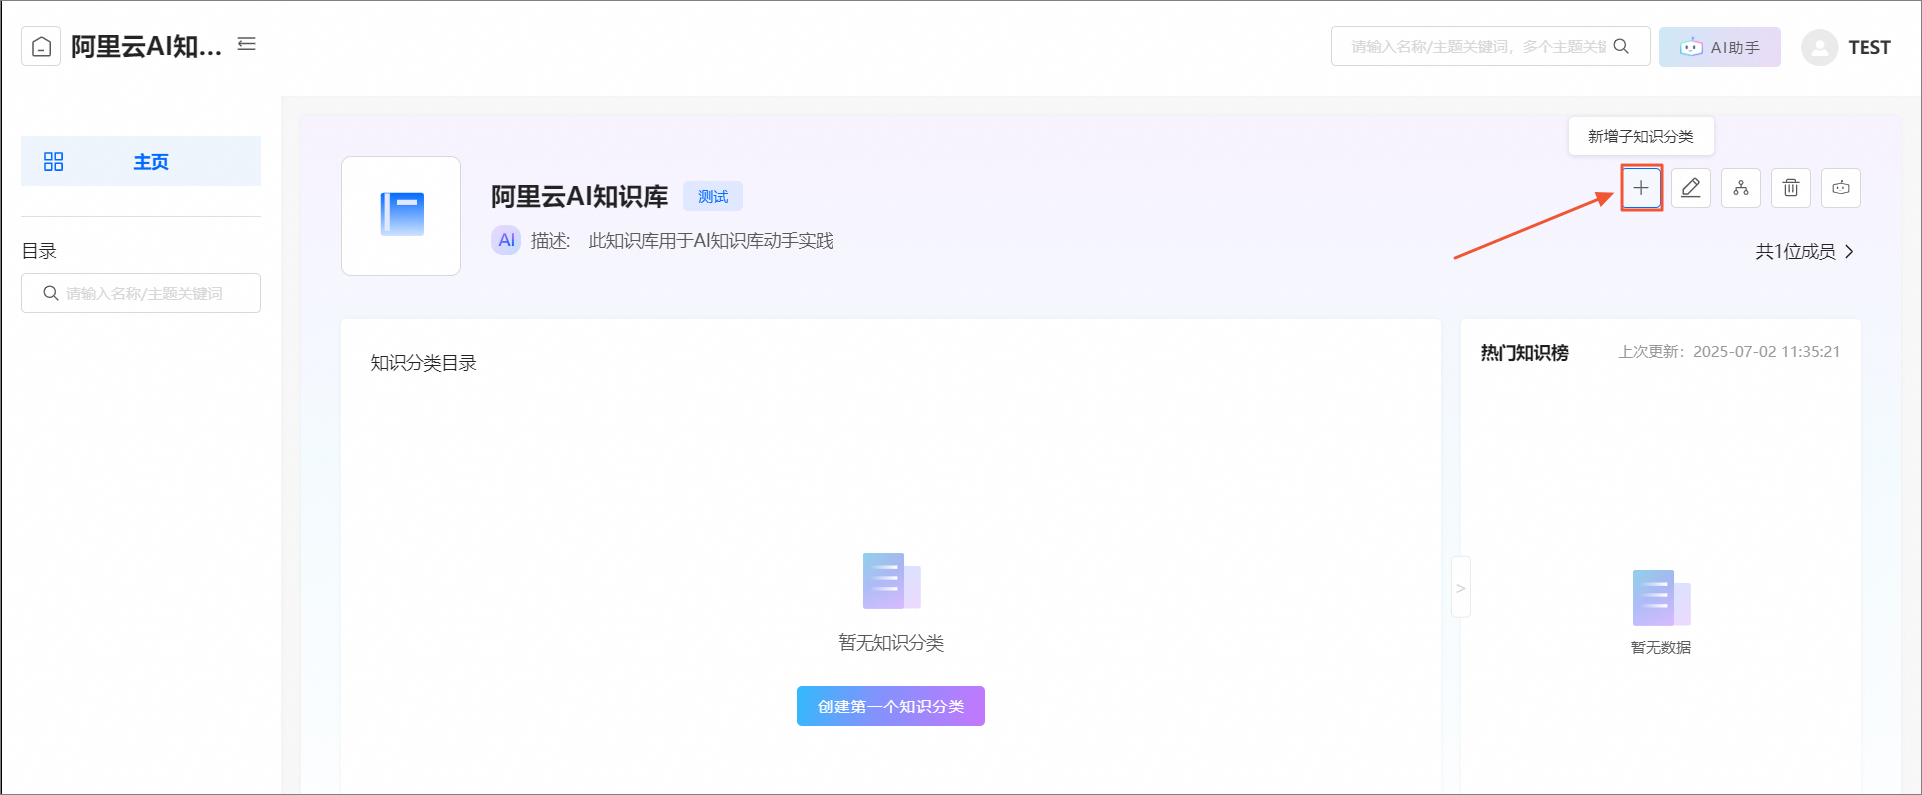The width and height of the screenshot is (1922, 795).
Task: Delete the knowledge base via the trash icon
Action: click(1791, 188)
